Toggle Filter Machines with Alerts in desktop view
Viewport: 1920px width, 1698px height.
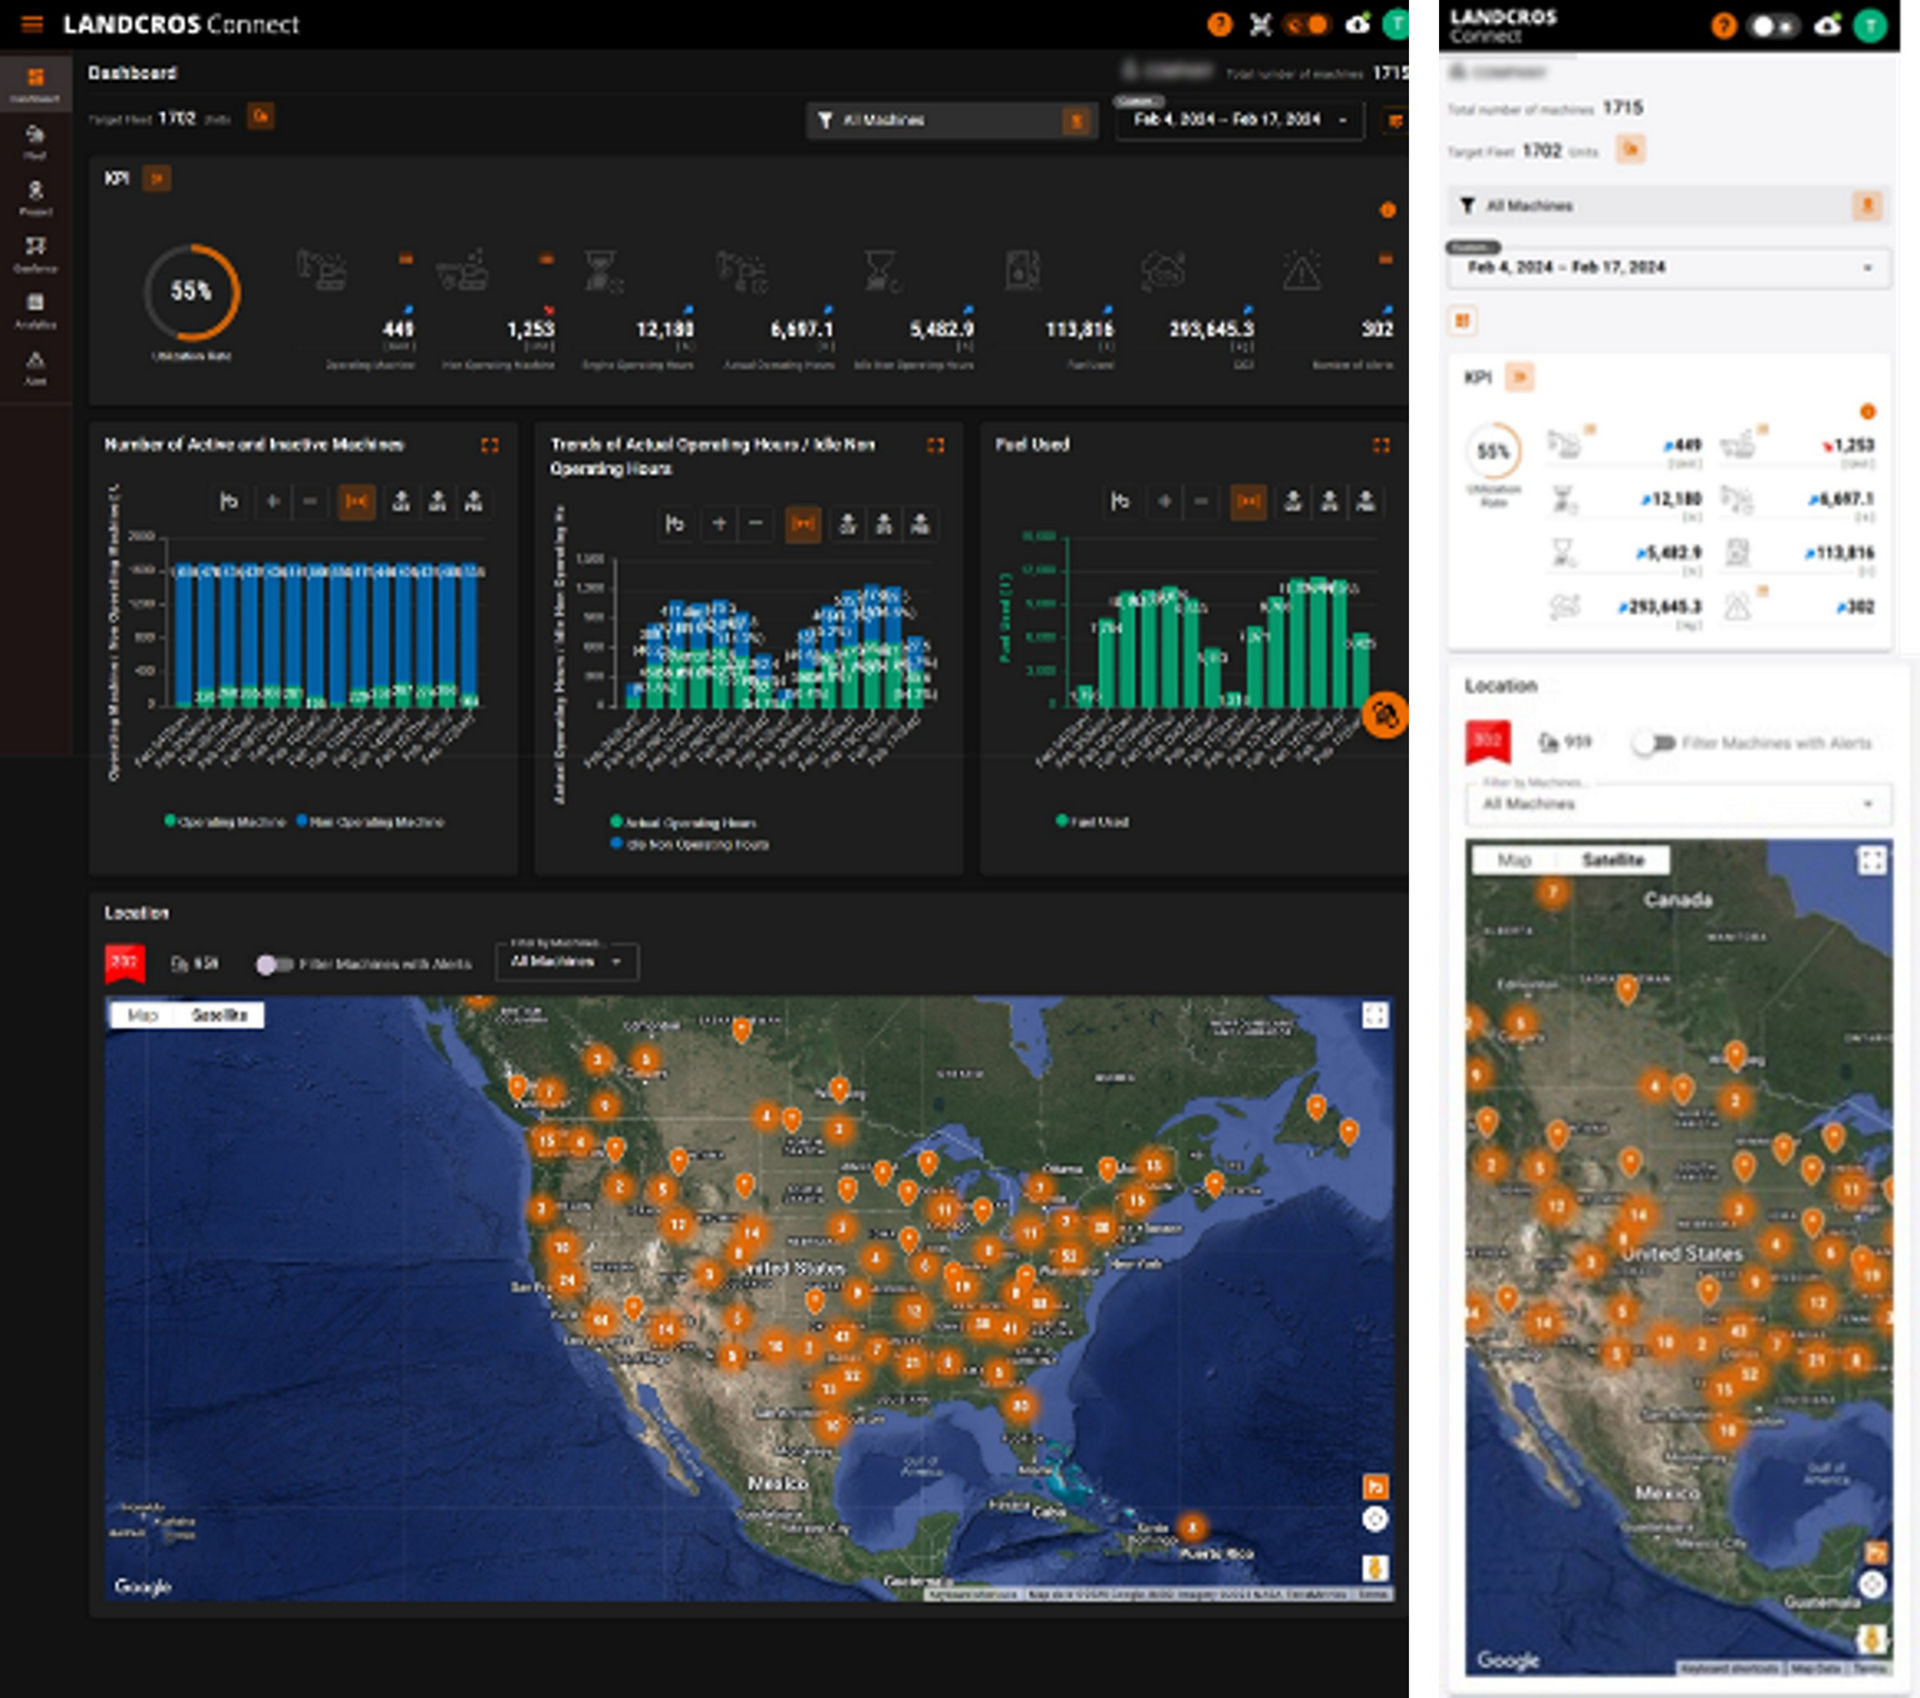tap(273, 965)
